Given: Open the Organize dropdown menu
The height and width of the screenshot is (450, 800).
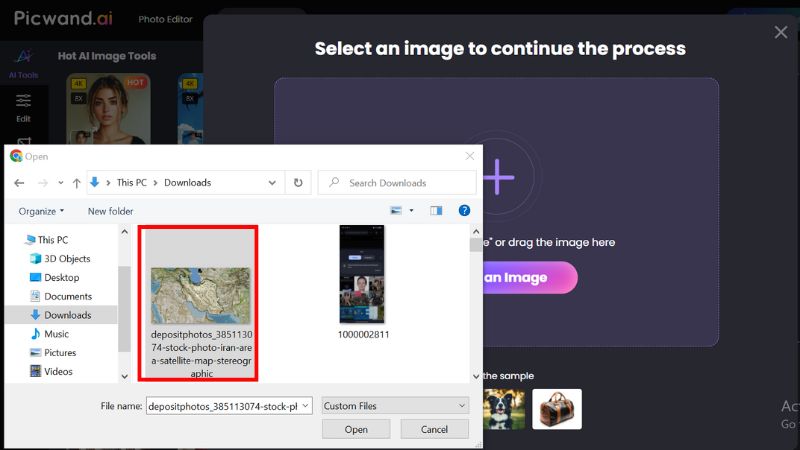Looking at the screenshot, I should [41, 211].
